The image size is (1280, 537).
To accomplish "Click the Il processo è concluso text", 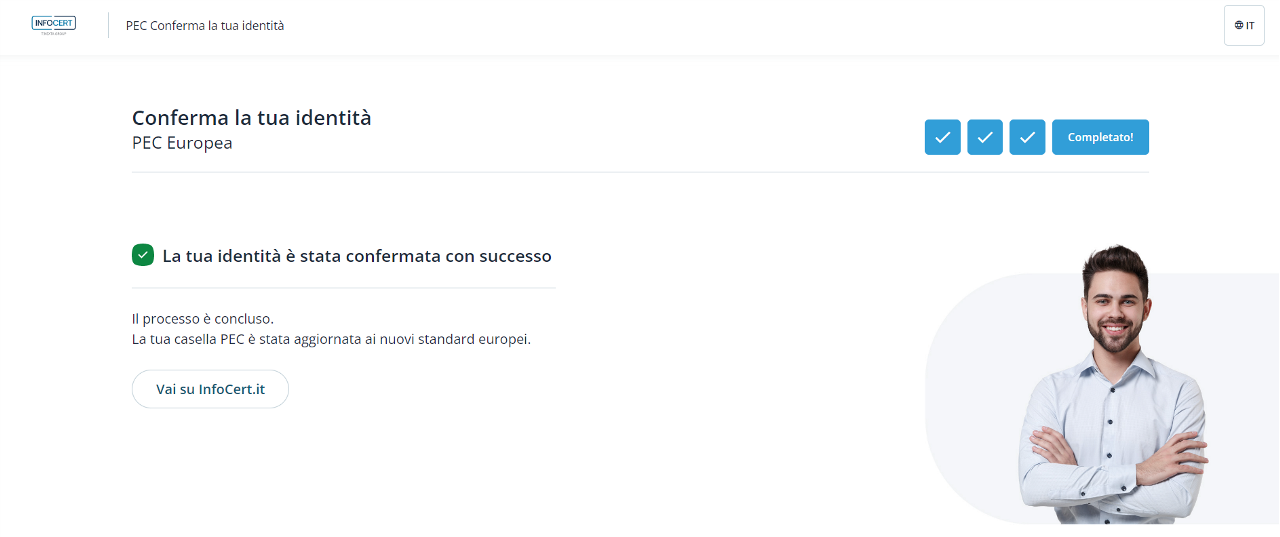I will 203,319.
